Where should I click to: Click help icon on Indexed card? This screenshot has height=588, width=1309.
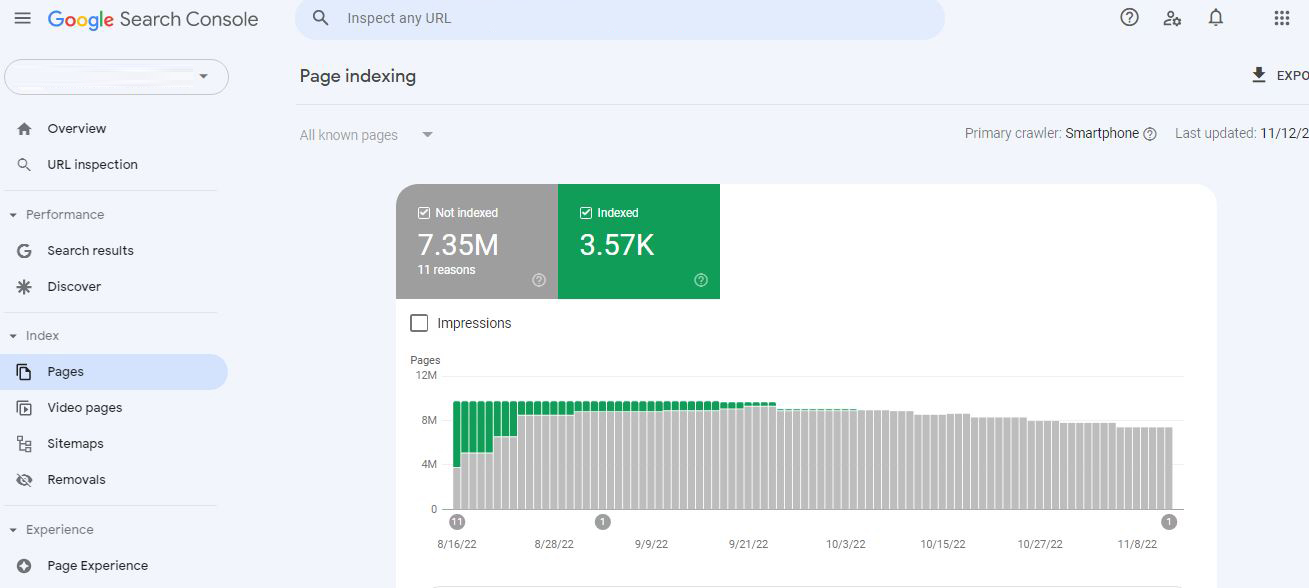click(701, 280)
